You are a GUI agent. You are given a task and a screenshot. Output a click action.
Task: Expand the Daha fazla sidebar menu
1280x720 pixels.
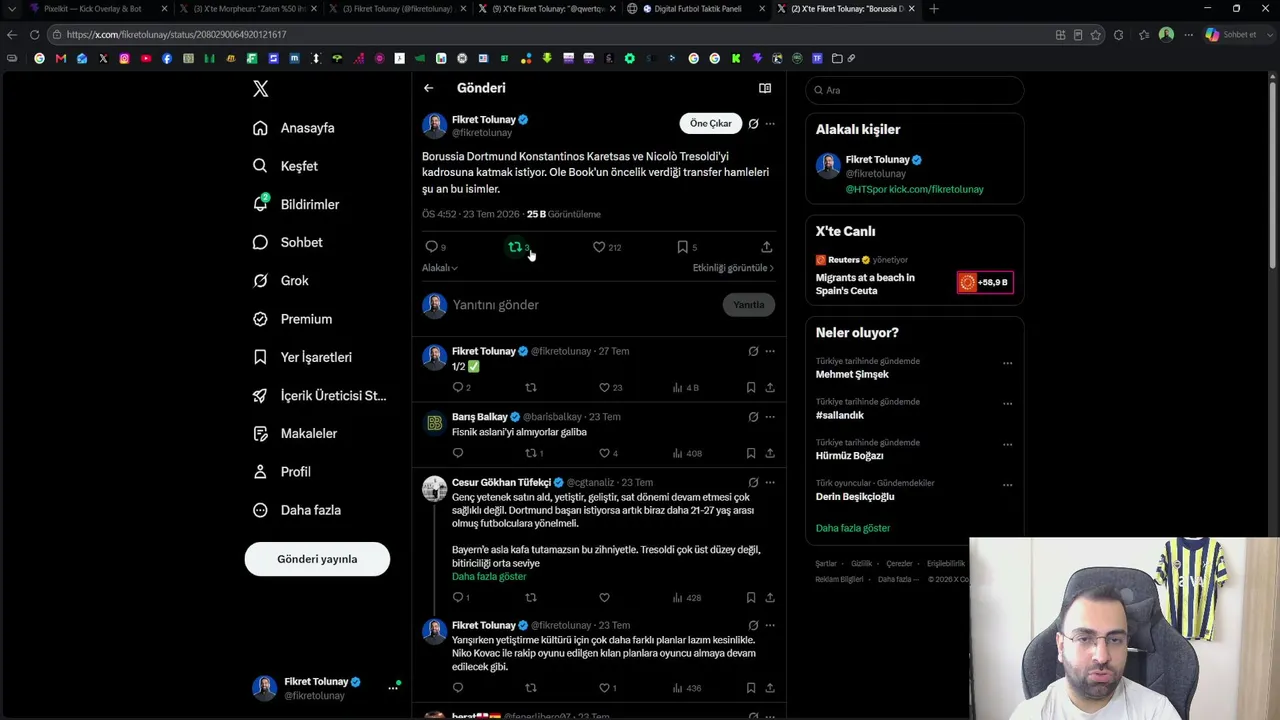point(297,510)
